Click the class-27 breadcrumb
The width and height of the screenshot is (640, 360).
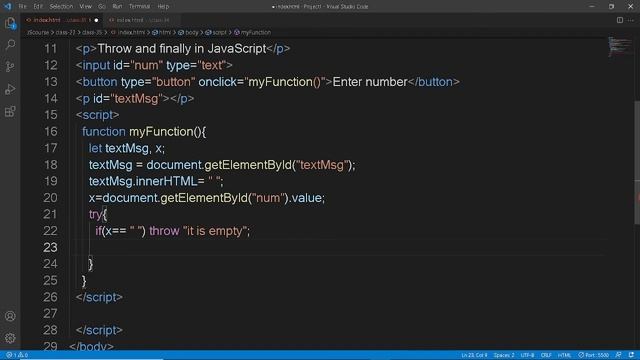click(65, 32)
